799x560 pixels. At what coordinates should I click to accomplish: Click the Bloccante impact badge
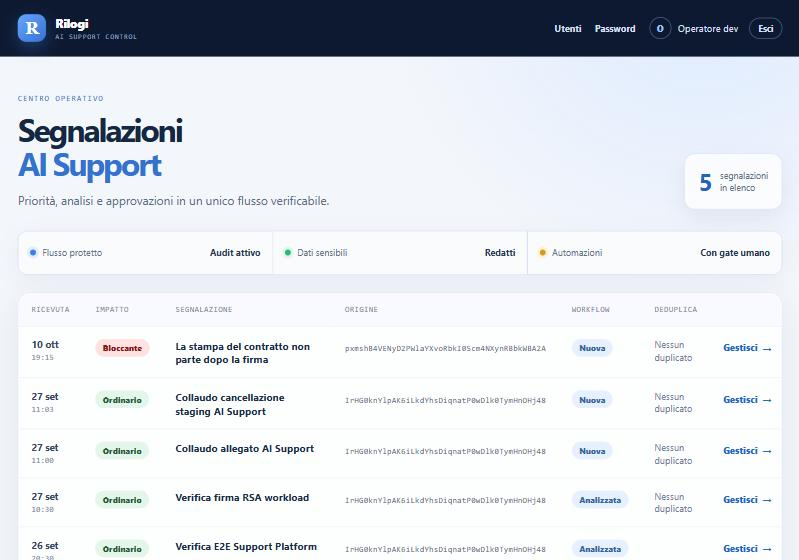[122, 348]
